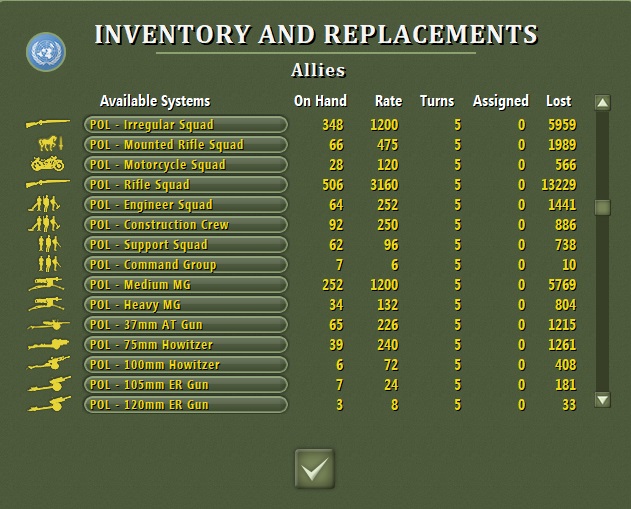Click Lost value 5769 for Medium MG

(x=562, y=285)
